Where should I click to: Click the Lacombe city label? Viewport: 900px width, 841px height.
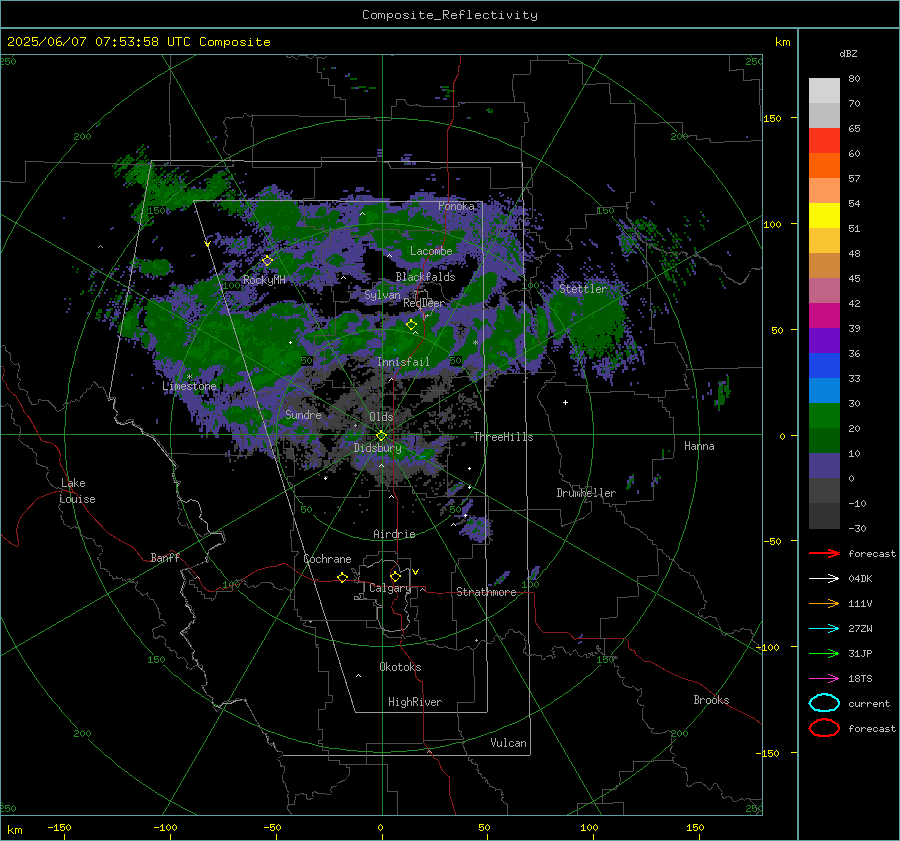pos(431,251)
